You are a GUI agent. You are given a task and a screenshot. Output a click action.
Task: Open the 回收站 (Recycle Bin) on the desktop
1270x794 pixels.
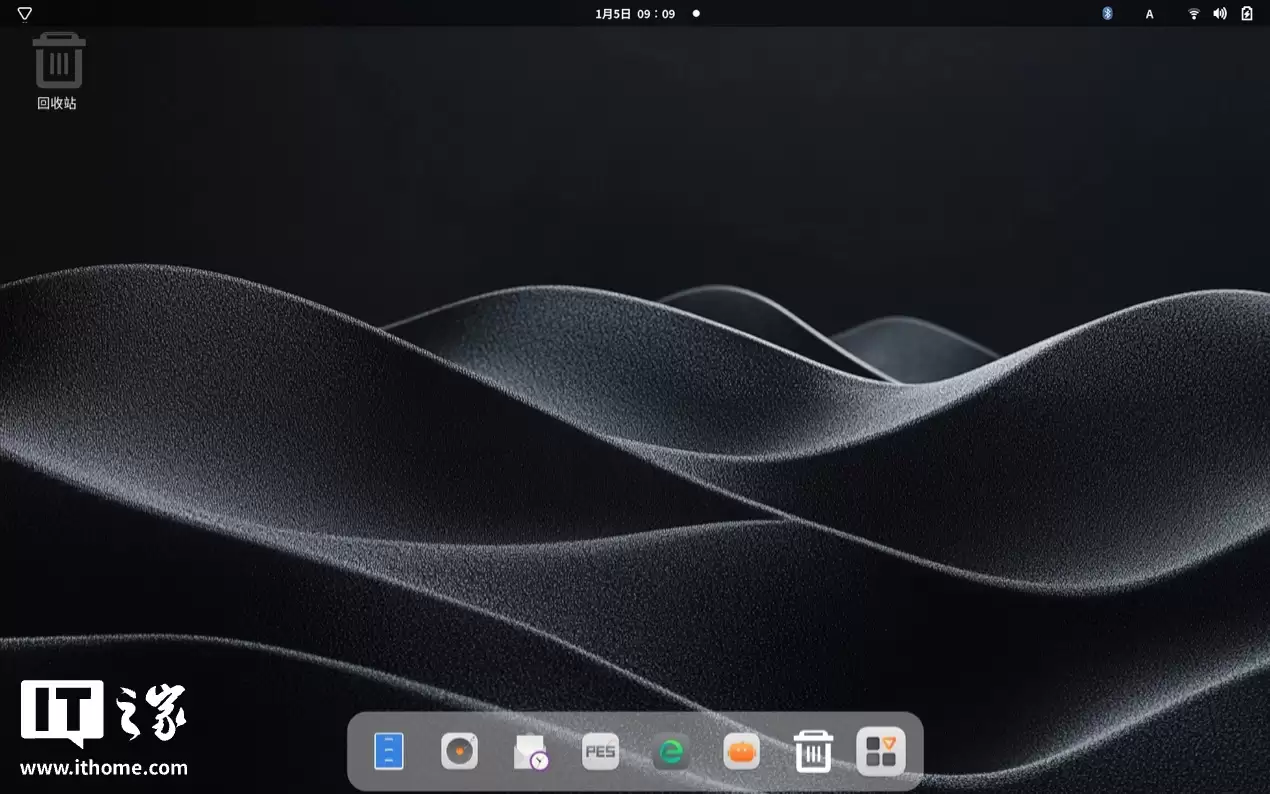(58, 60)
